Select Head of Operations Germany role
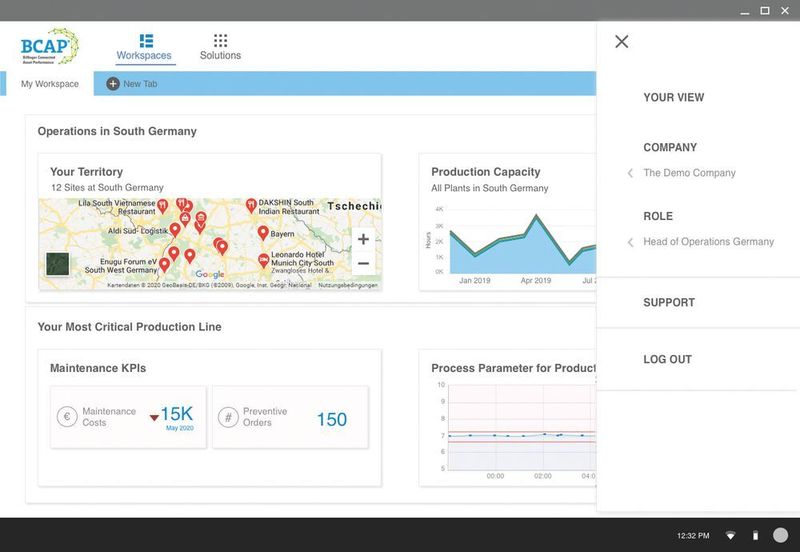 click(708, 242)
